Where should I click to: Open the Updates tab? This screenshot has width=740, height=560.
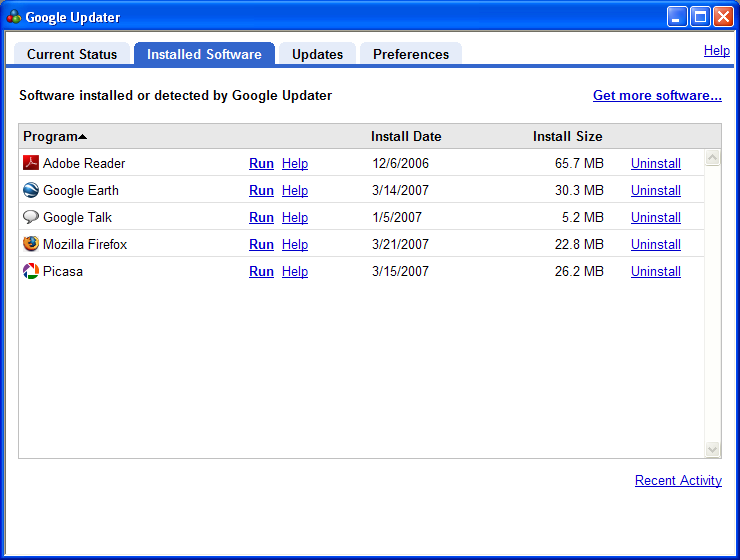pyautogui.click(x=317, y=54)
